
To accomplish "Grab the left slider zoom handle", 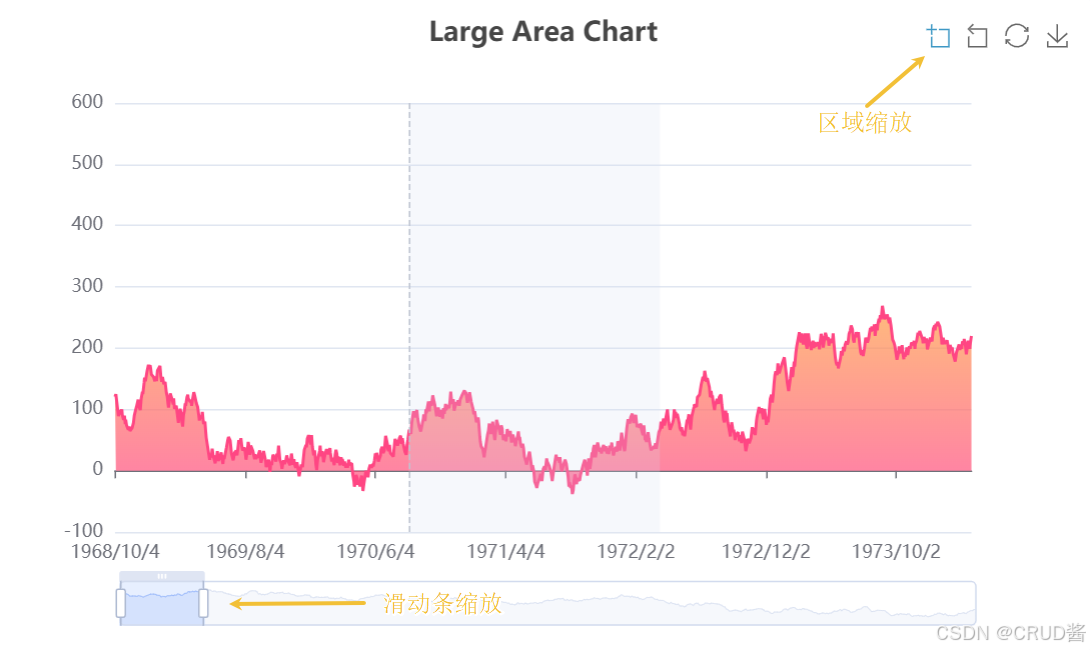I will click(121, 603).
